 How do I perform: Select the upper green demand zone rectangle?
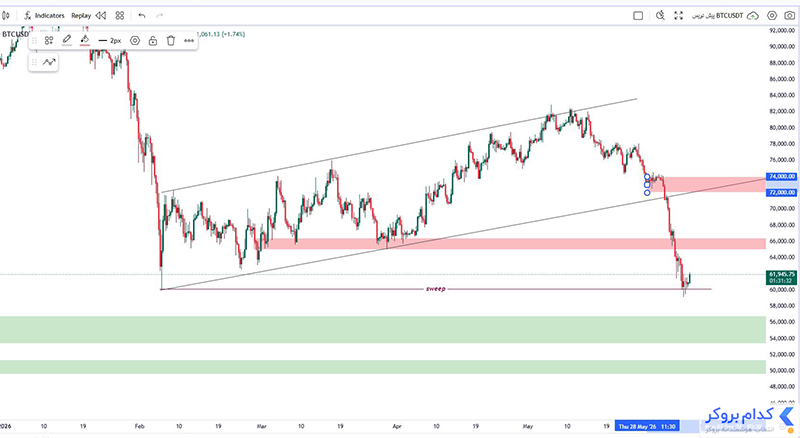click(383, 330)
